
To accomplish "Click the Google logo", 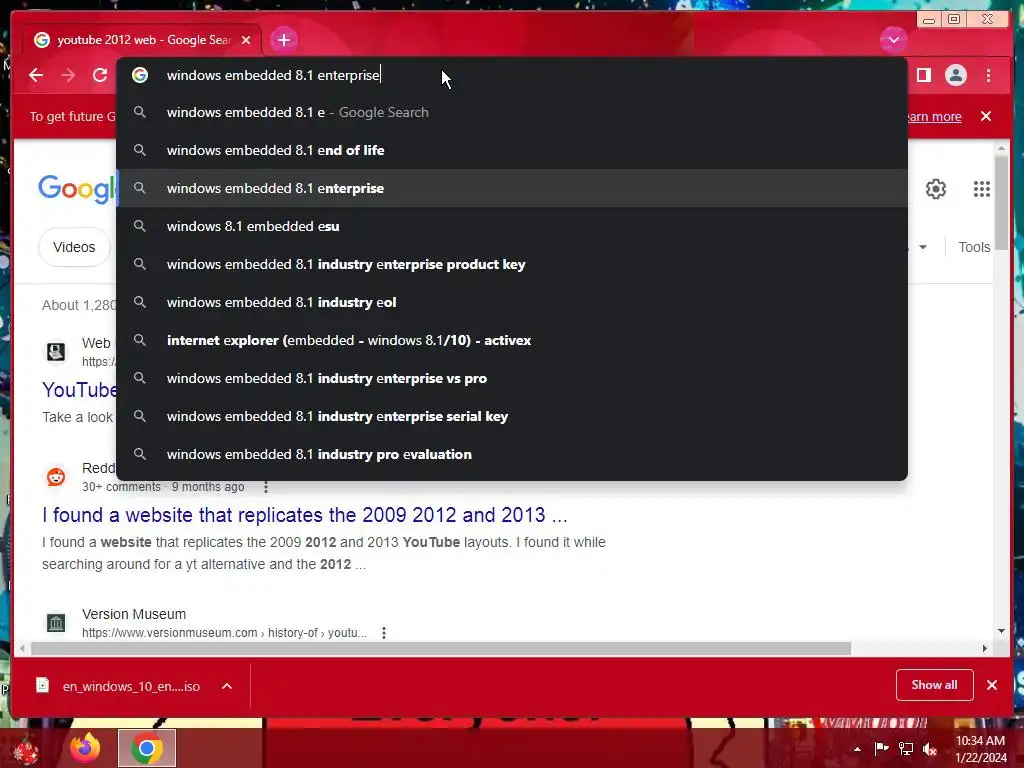I will (x=77, y=189).
